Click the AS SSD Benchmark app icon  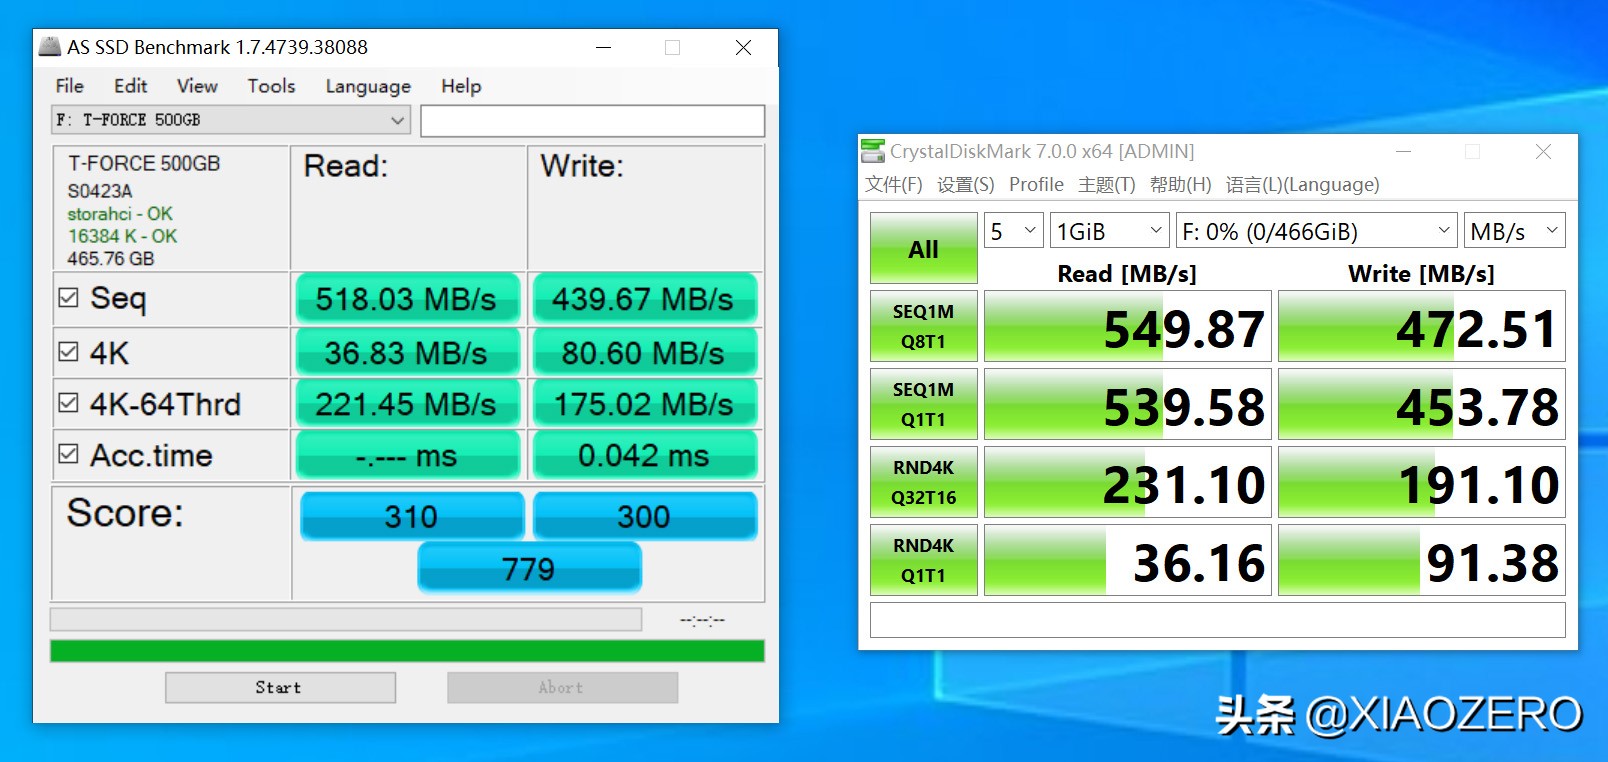49,46
